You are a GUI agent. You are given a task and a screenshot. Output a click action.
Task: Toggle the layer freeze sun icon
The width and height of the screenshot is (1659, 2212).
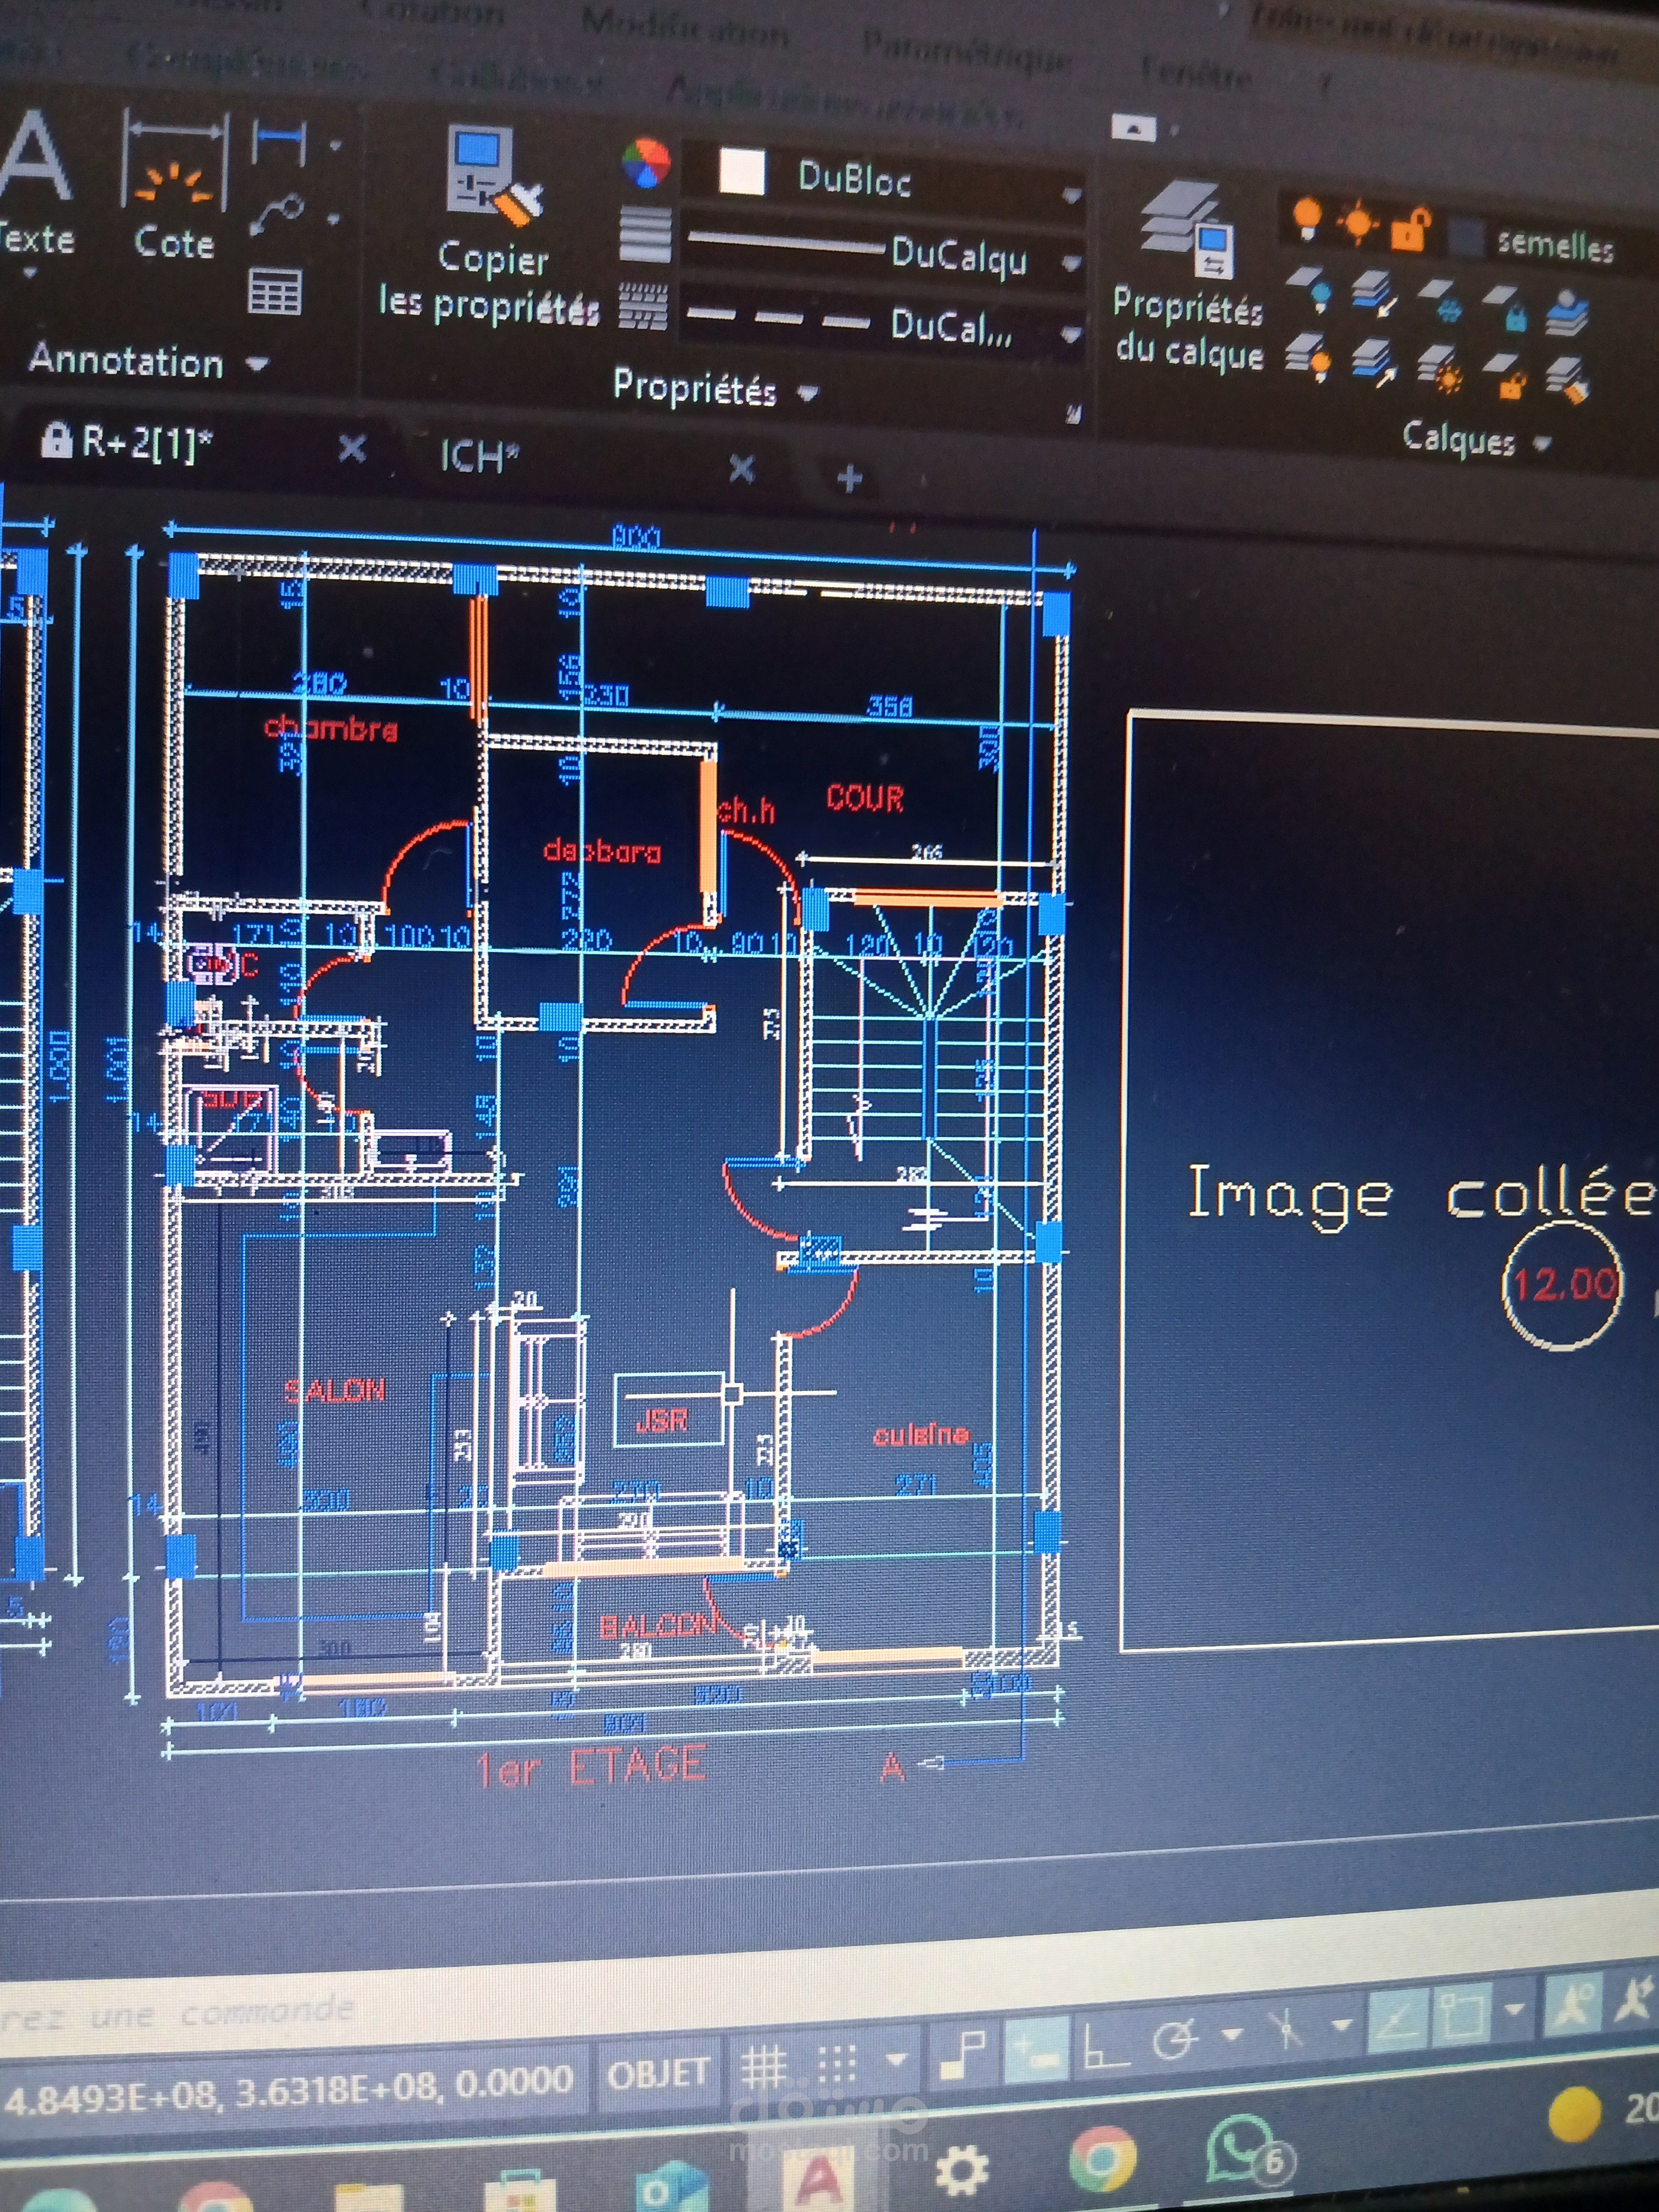pos(1357,222)
